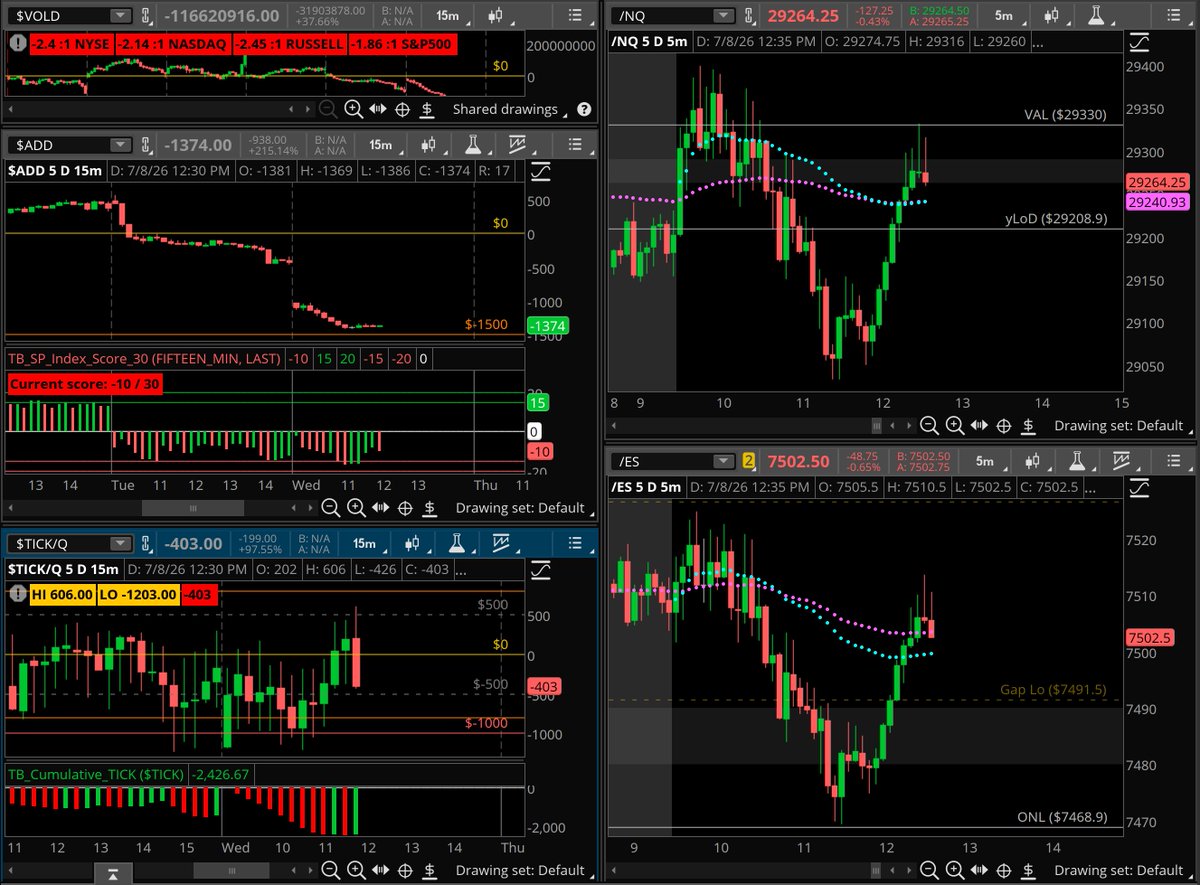The image size is (1200, 885).
Task: Toggle price axis scale button on $TICK/Q chart
Action: coord(540,569)
